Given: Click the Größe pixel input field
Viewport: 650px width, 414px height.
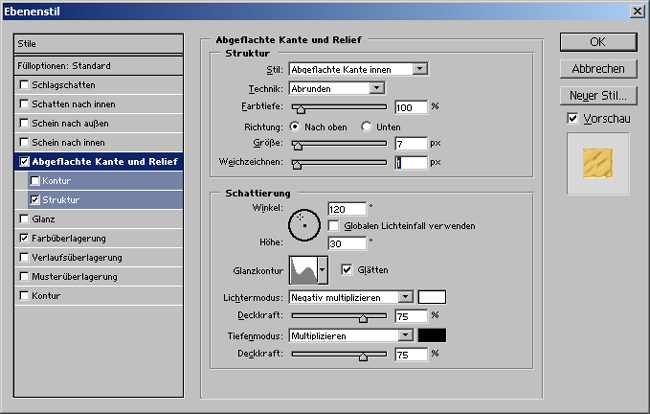Looking at the screenshot, I should click(x=411, y=144).
